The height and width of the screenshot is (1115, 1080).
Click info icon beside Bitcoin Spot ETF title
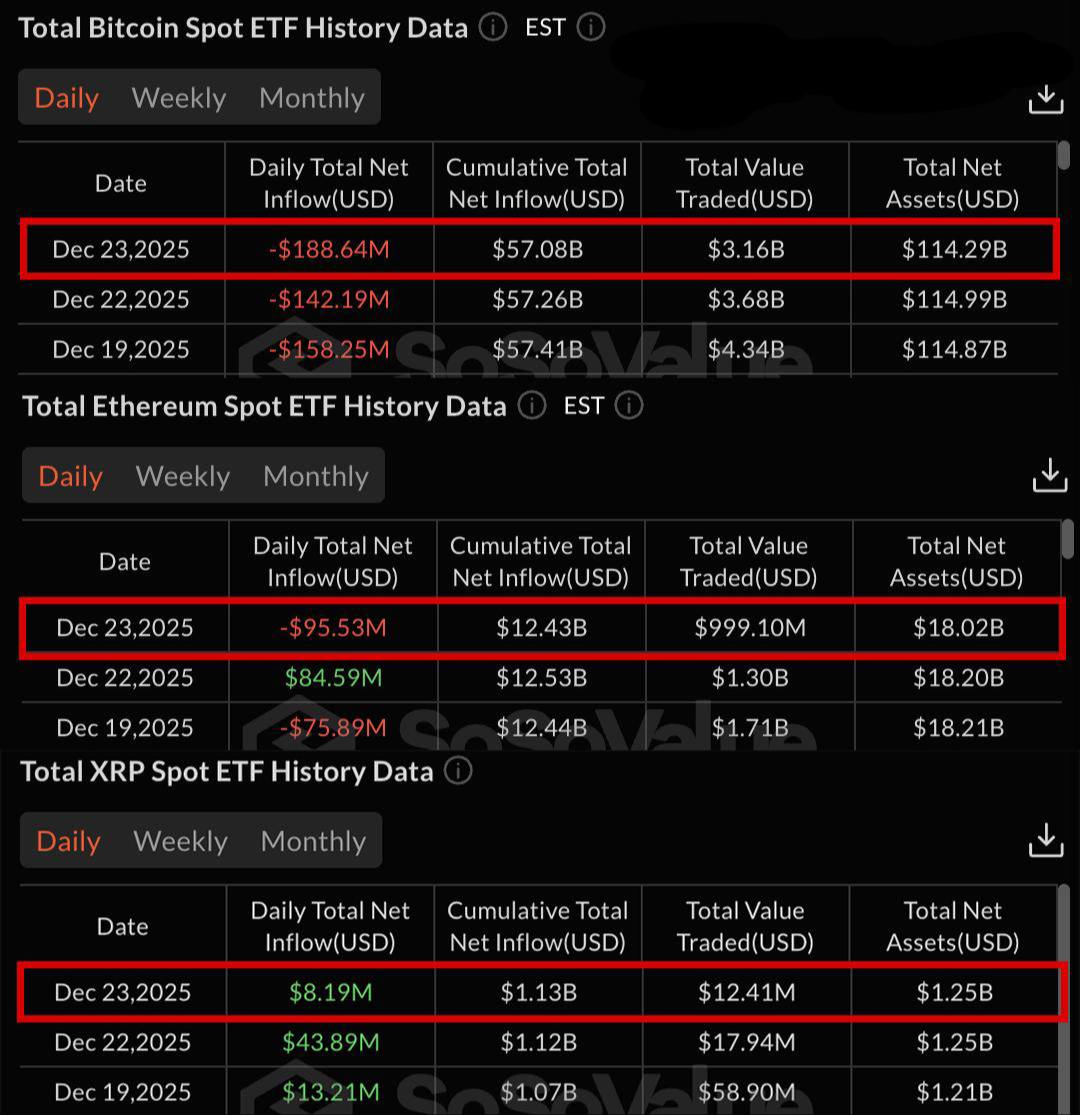coord(493,27)
